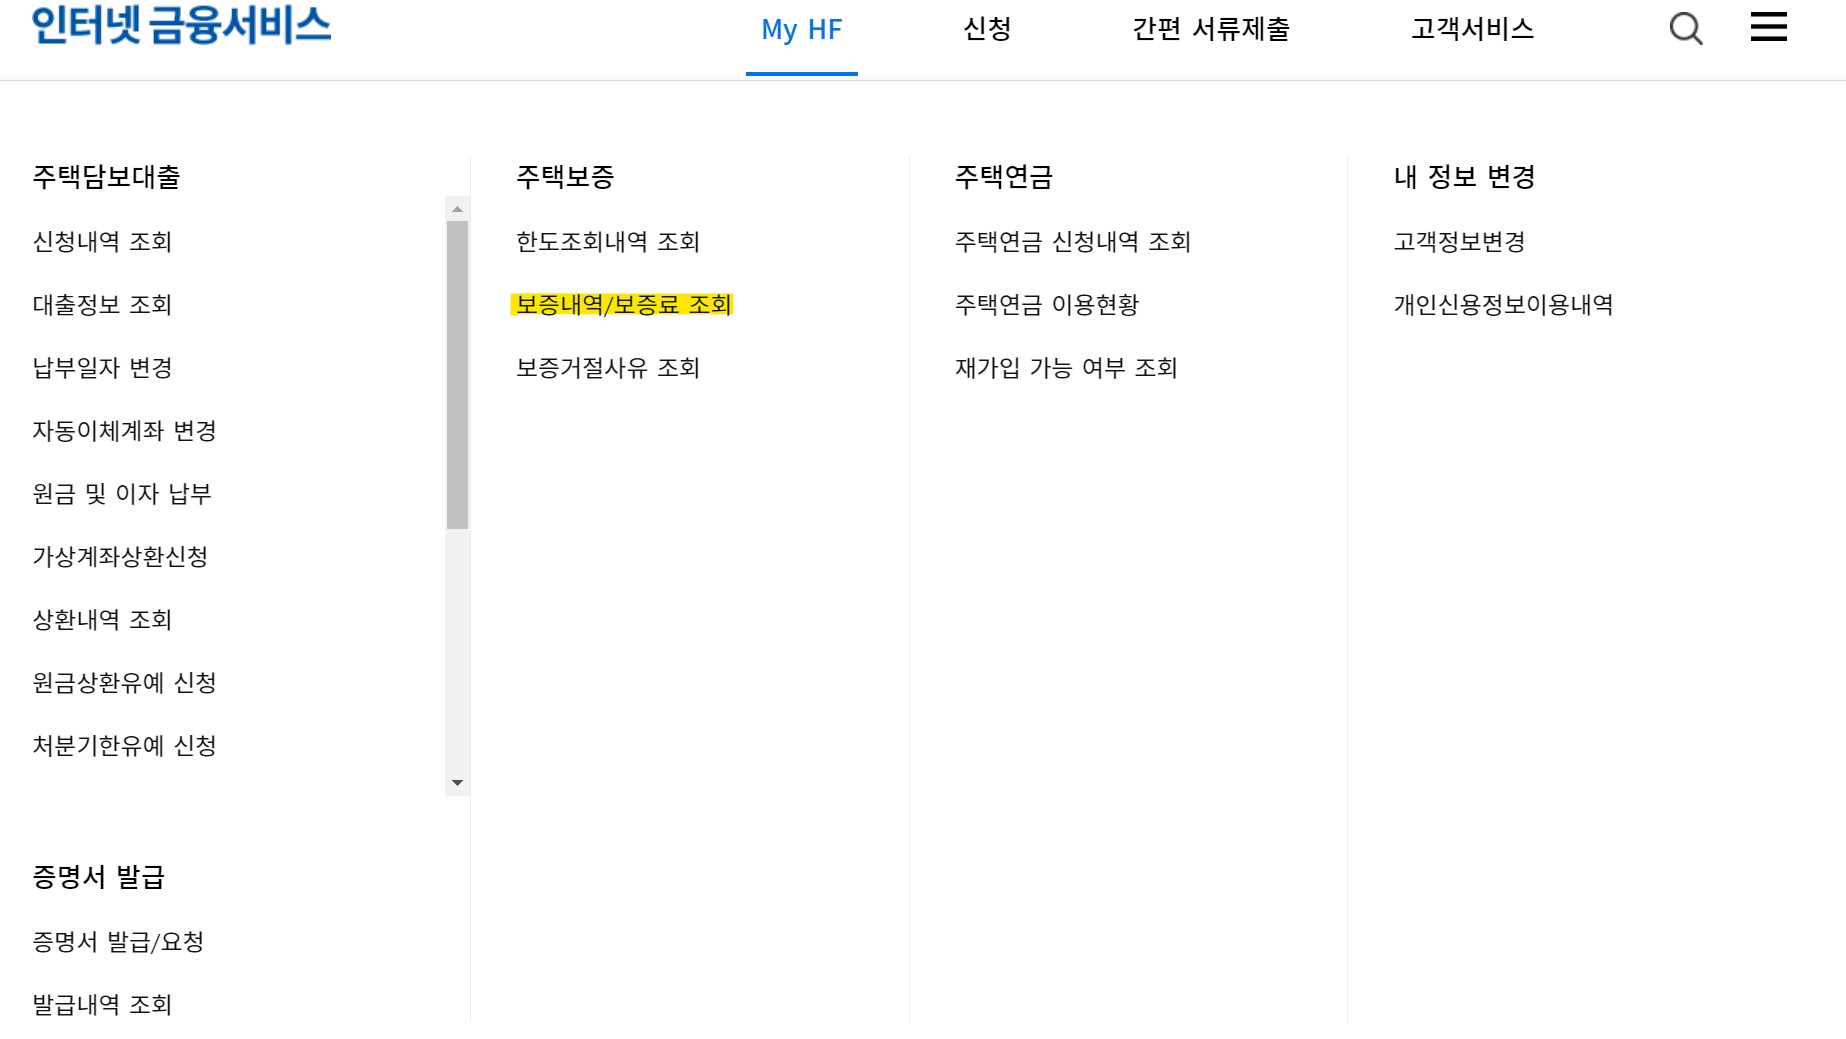Open 대출정보 조회

(103, 306)
